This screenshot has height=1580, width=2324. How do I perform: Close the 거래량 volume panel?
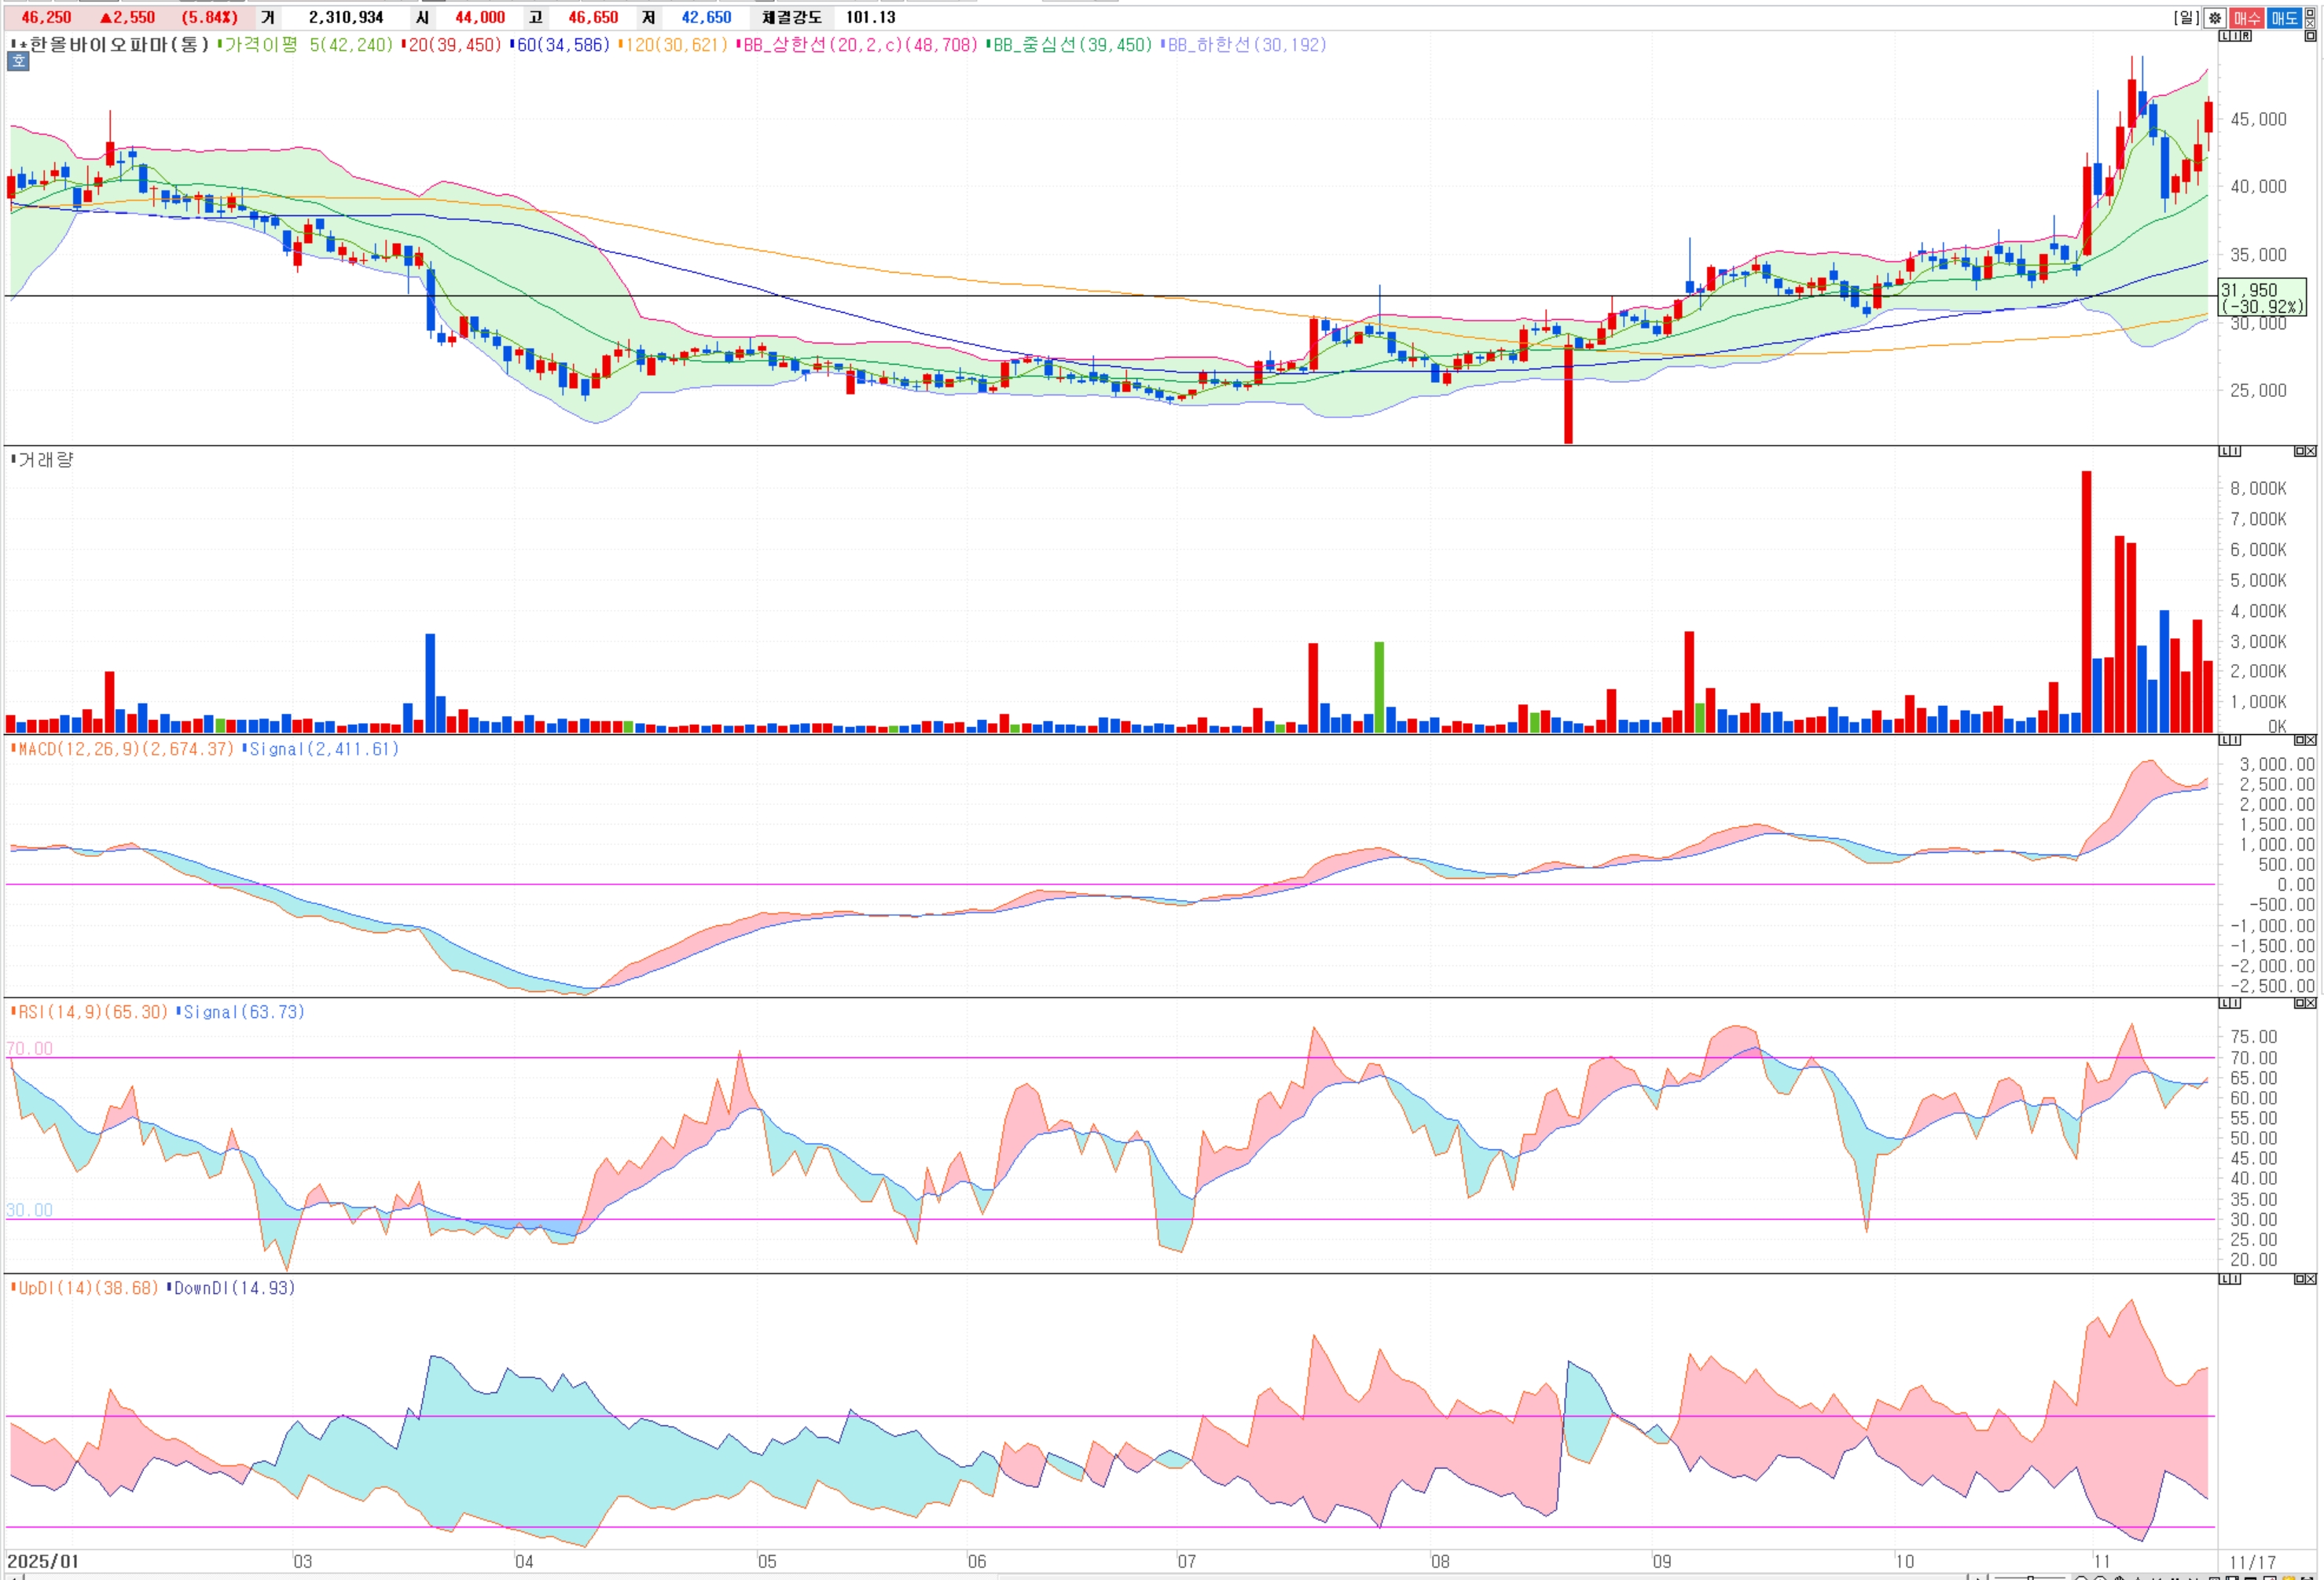tap(2311, 451)
